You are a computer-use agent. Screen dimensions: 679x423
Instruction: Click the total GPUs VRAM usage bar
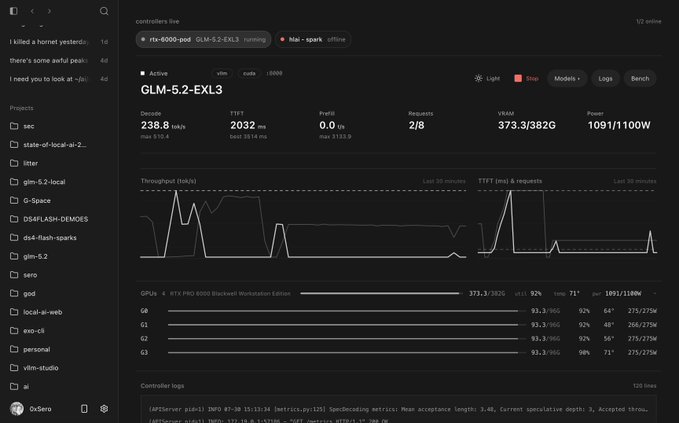(380, 294)
